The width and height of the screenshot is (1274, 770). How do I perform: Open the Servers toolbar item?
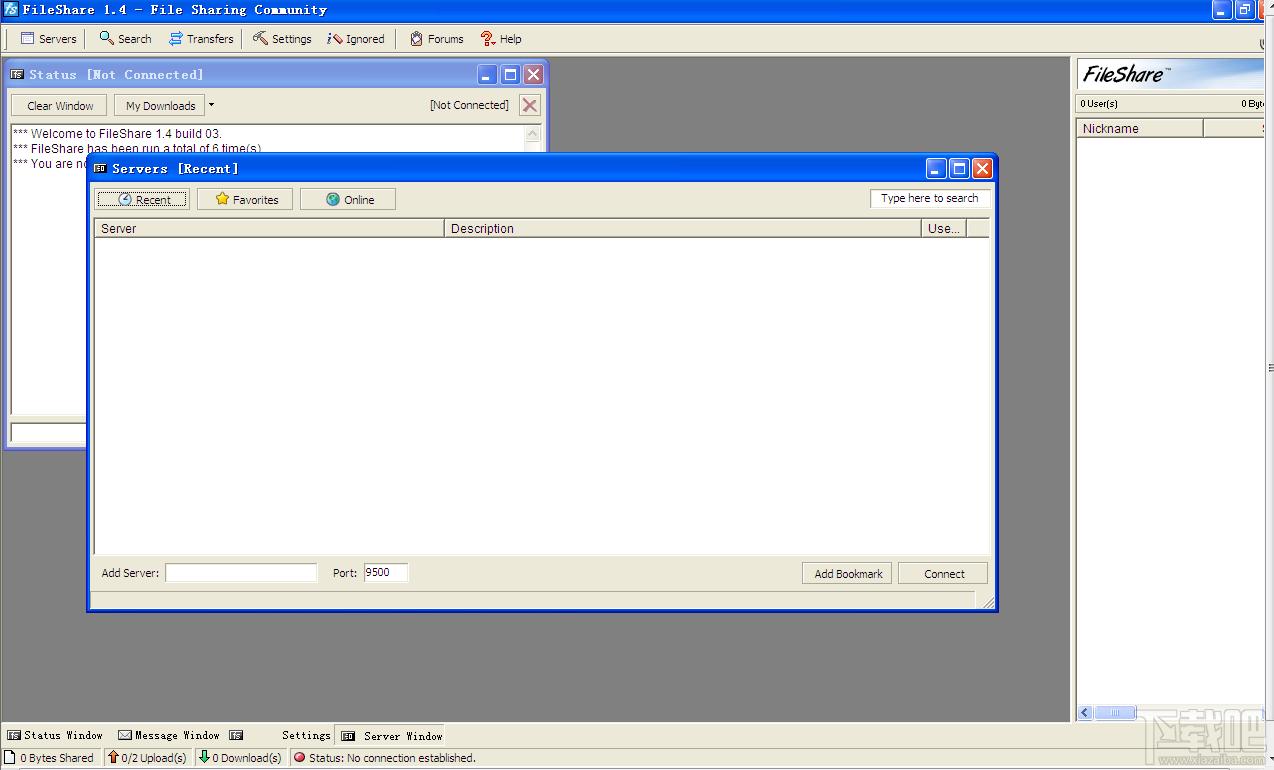[x=49, y=39]
